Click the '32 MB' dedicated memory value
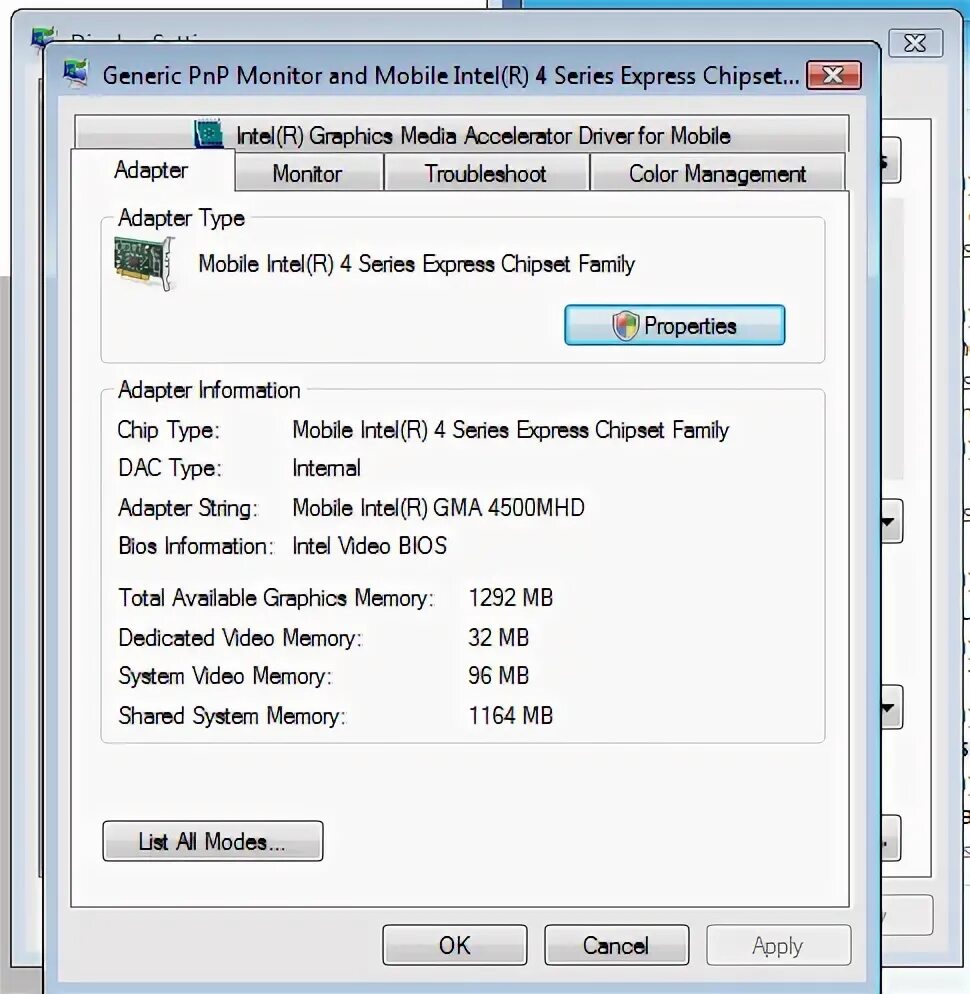The image size is (970, 994). click(x=498, y=638)
